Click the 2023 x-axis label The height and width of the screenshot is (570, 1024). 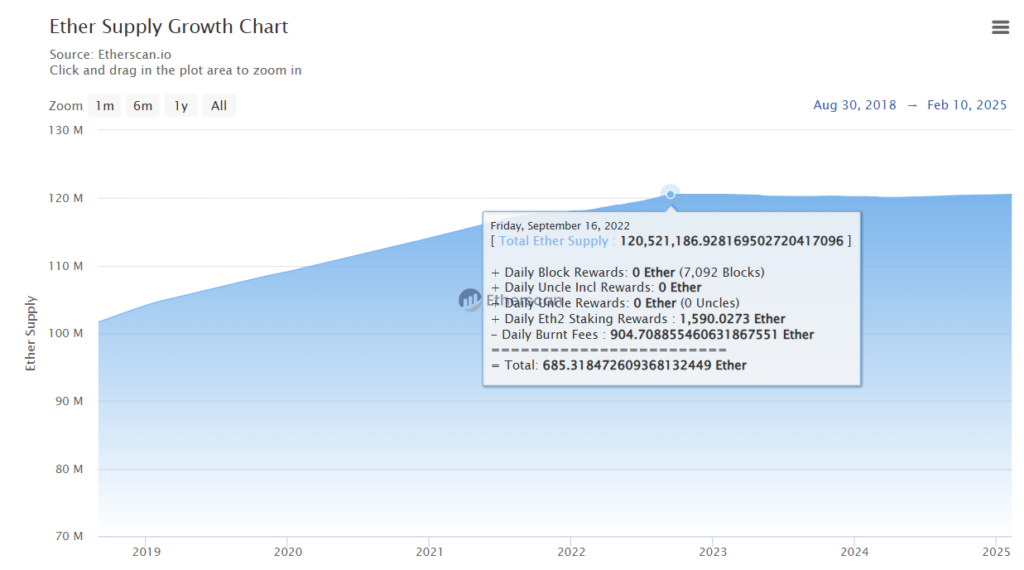pyautogui.click(x=713, y=551)
